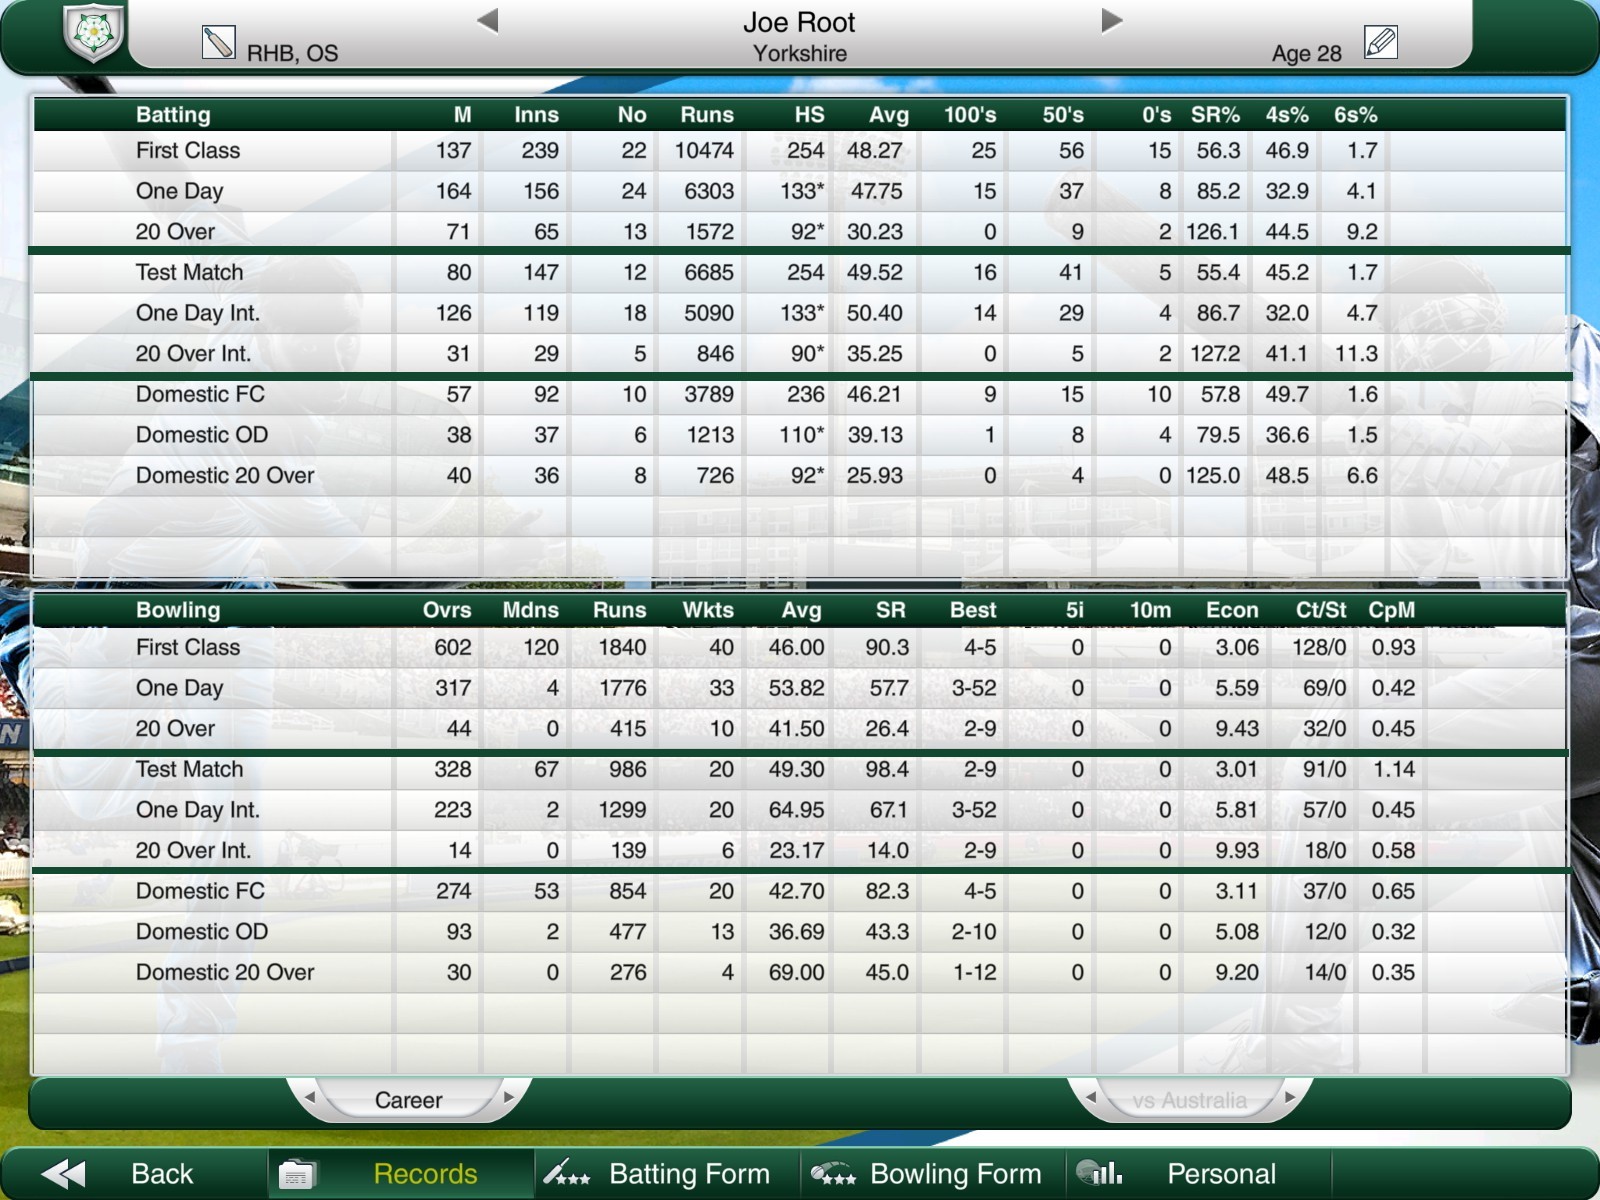
Task: Click left arrow beside vs Australia selector
Action: pyautogui.click(x=1091, y=1097)
